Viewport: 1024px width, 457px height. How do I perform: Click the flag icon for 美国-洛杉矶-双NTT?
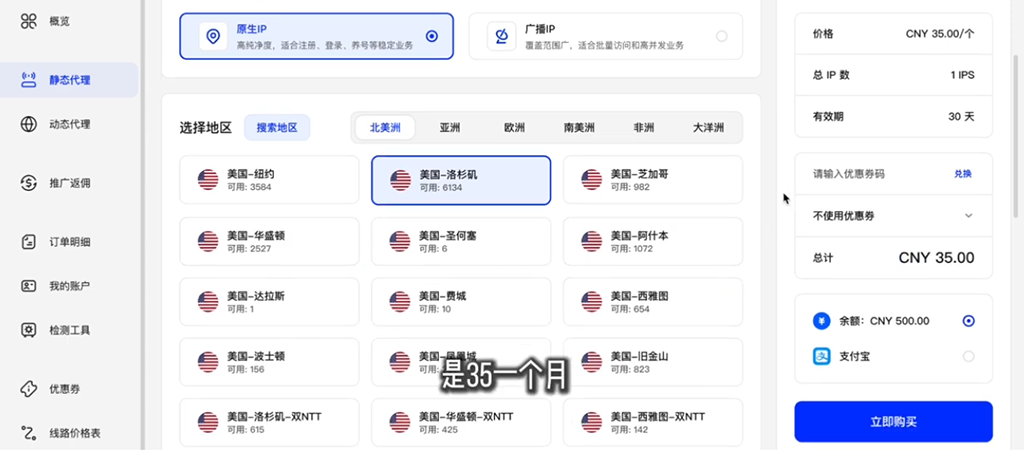208,422
